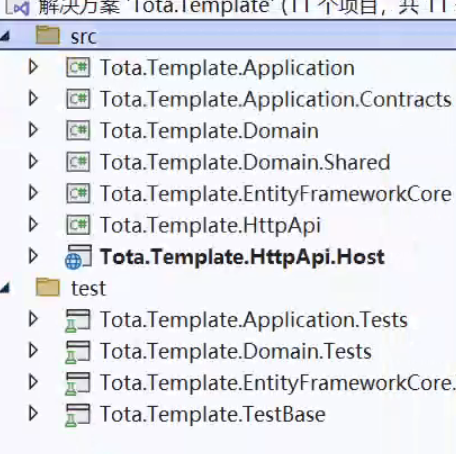Select the Tota.Template.Domain.Shared project

245,162
